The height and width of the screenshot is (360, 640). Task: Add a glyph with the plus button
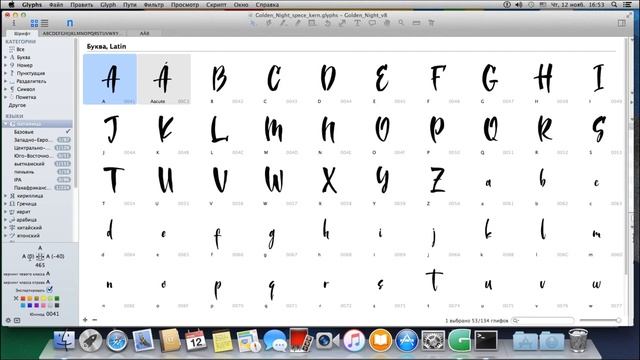pos(85,320)
